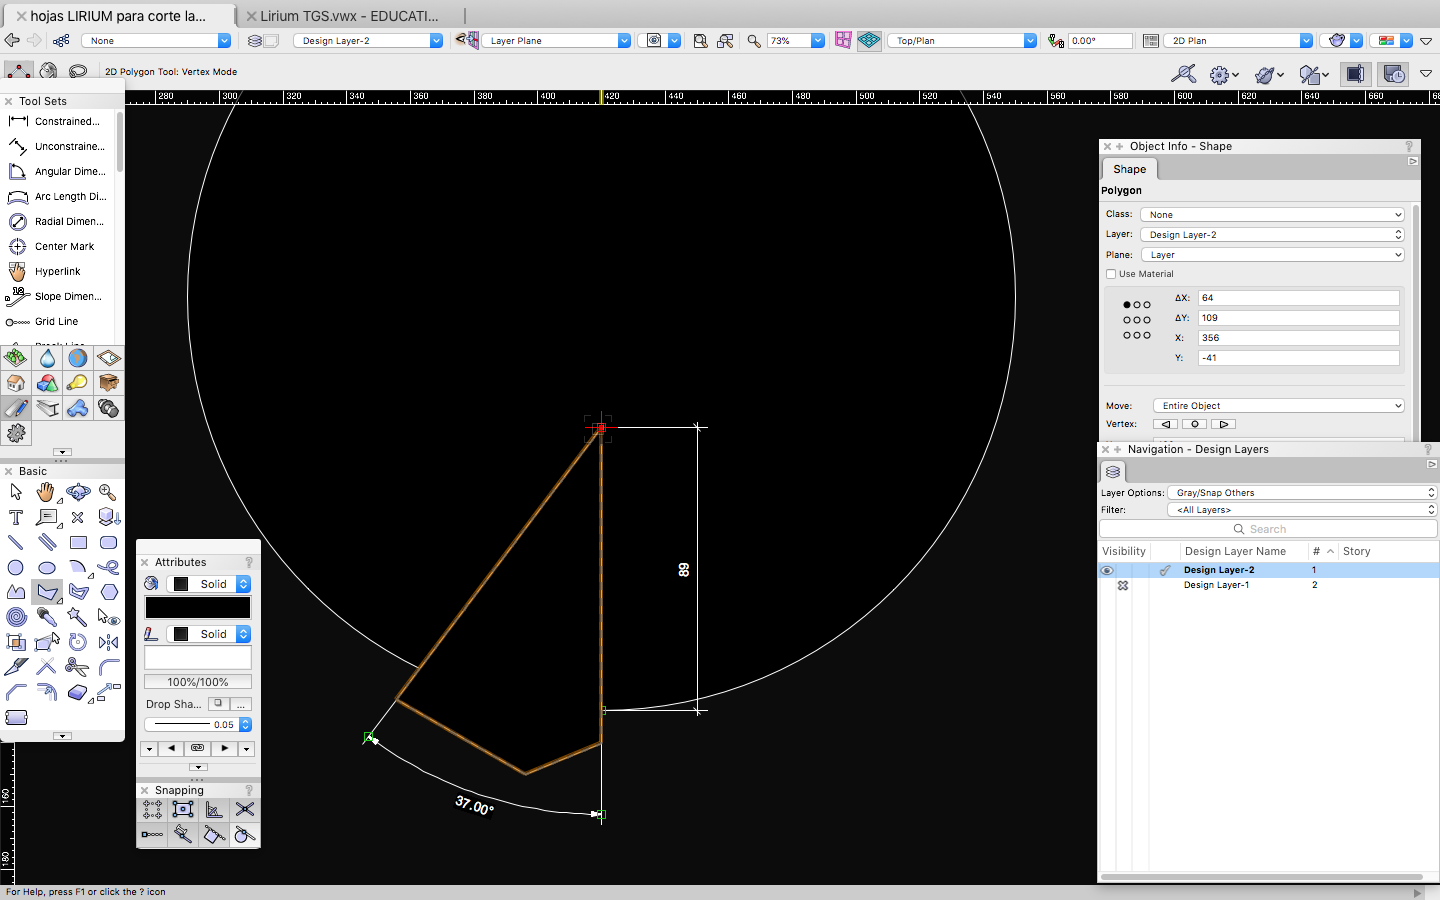Select the Text tool in Basic palette
The height and width of the screenshot is (900, 1440).
pyautogui.click(x=16, y=517)
